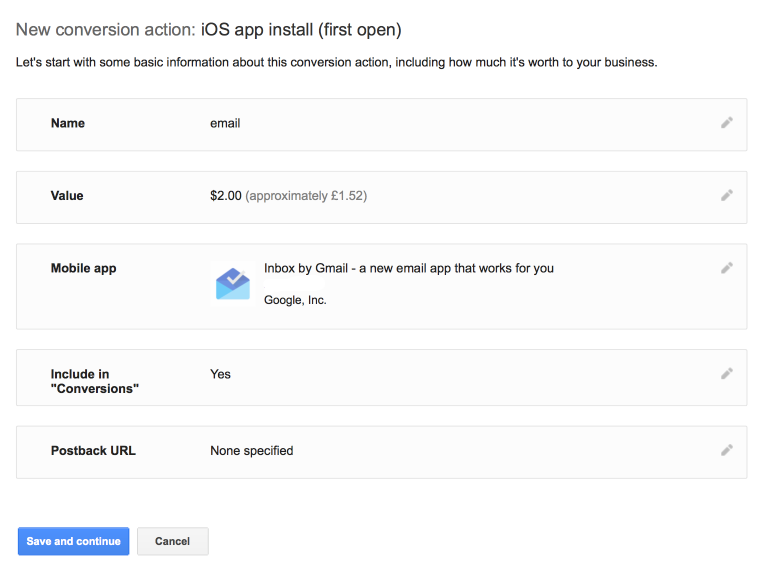This screenshot has height=566, width=780.
Task: Click the Inbox by Gmail app icon
Action: click(x=233, y=283)
